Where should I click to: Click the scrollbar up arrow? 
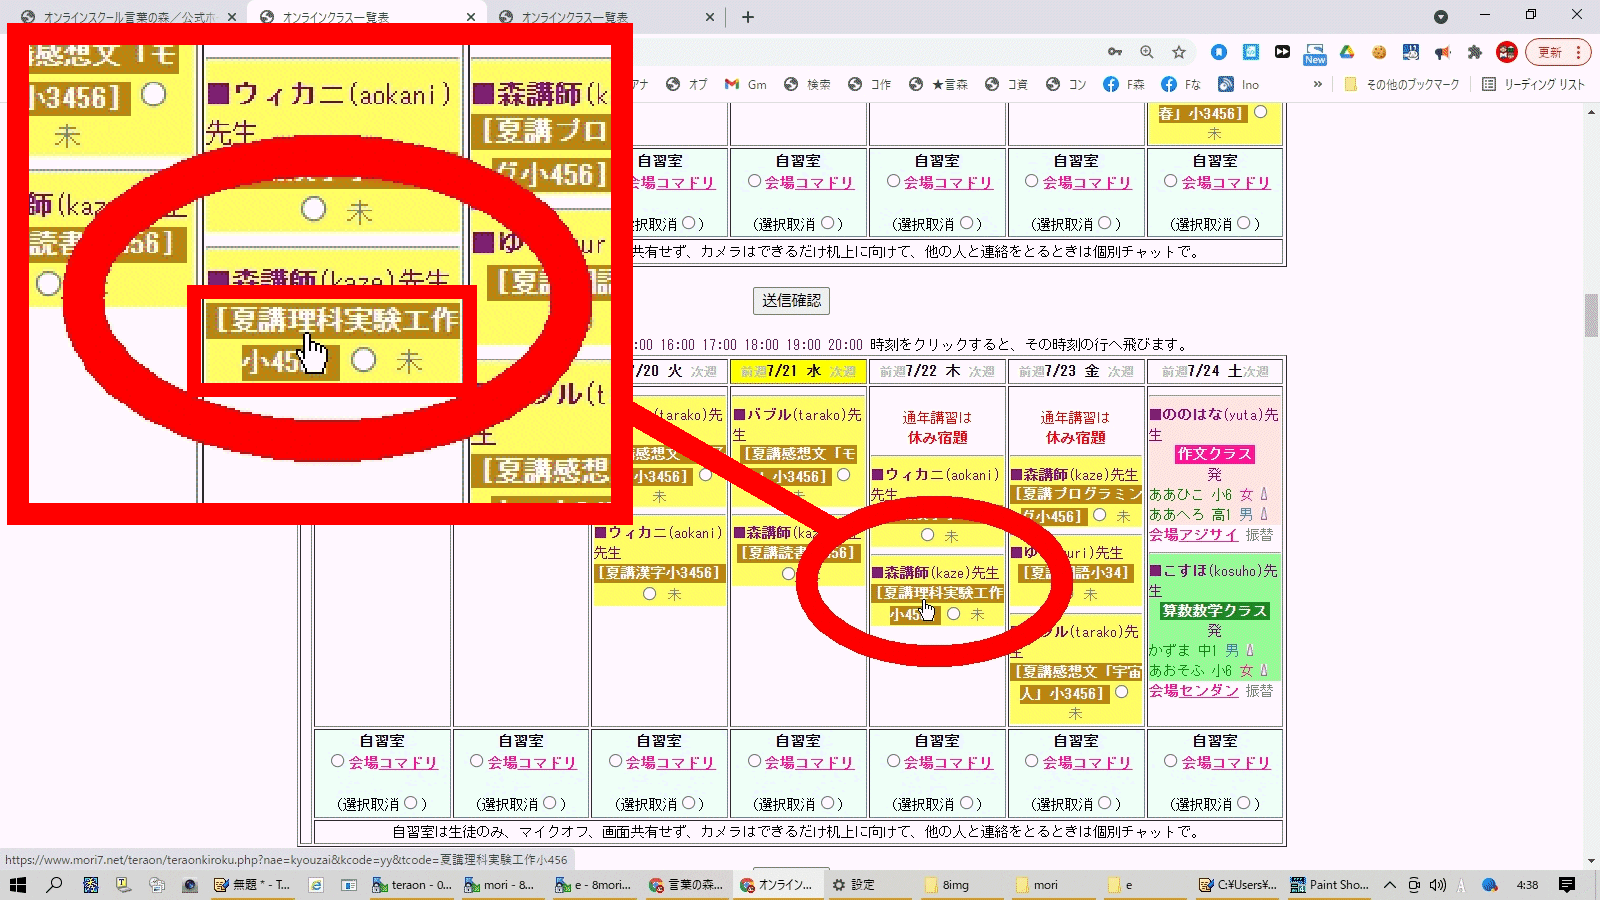[1591, 112]
